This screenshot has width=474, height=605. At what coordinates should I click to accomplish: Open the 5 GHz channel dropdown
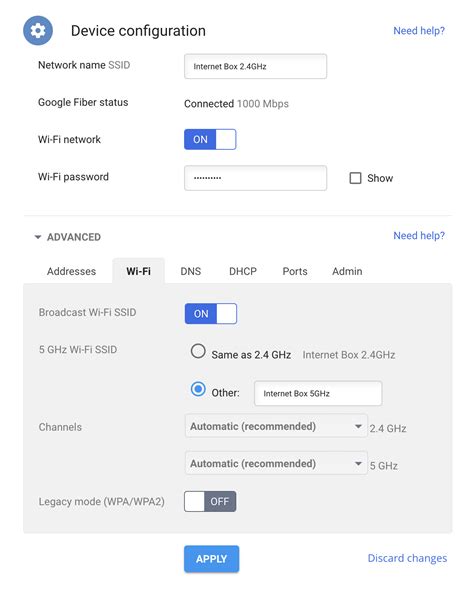click(276, 463)
